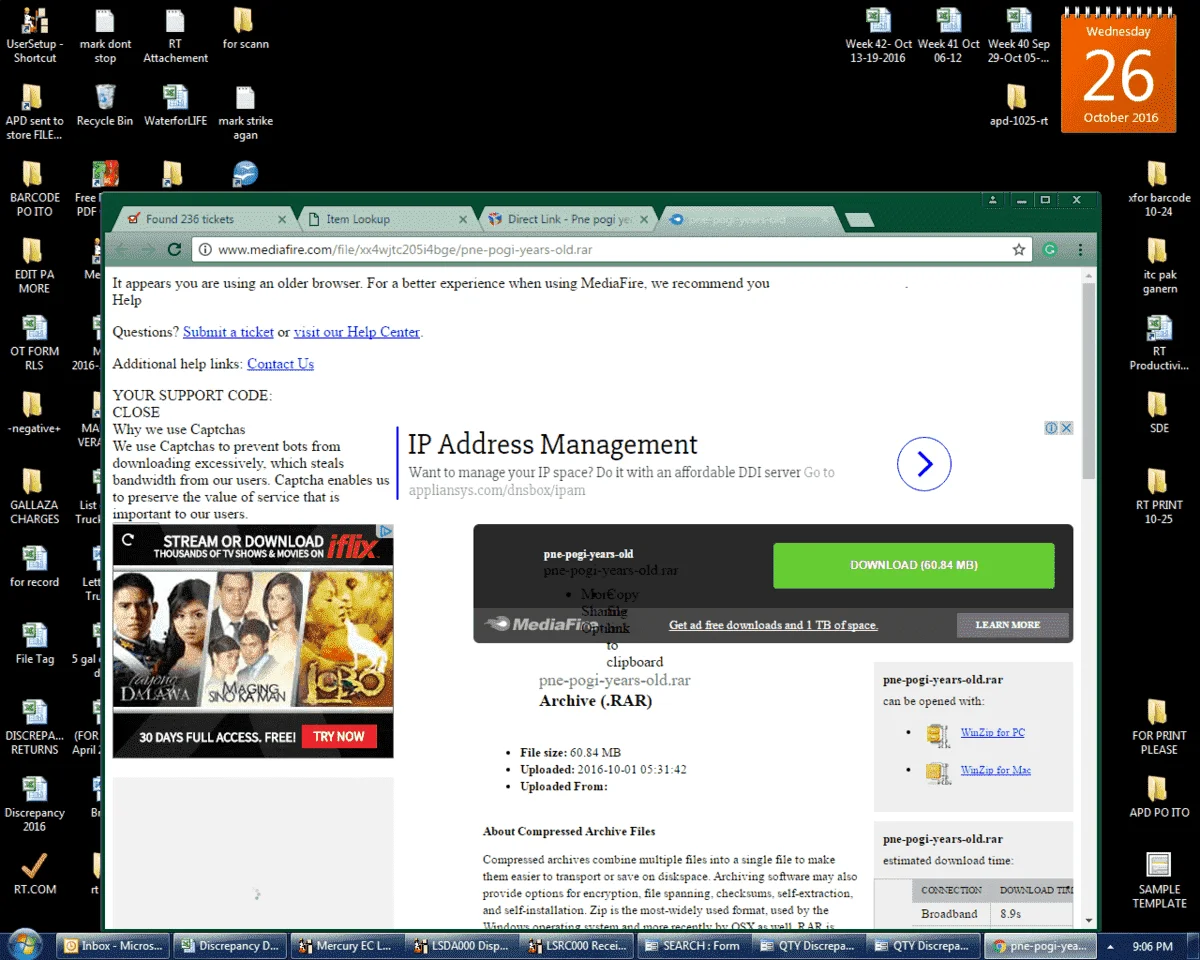The width and height of the screenshot is (1200, 960).
Task: Select the RT.COM checkmark icon
Action: (x=35, y=874)
